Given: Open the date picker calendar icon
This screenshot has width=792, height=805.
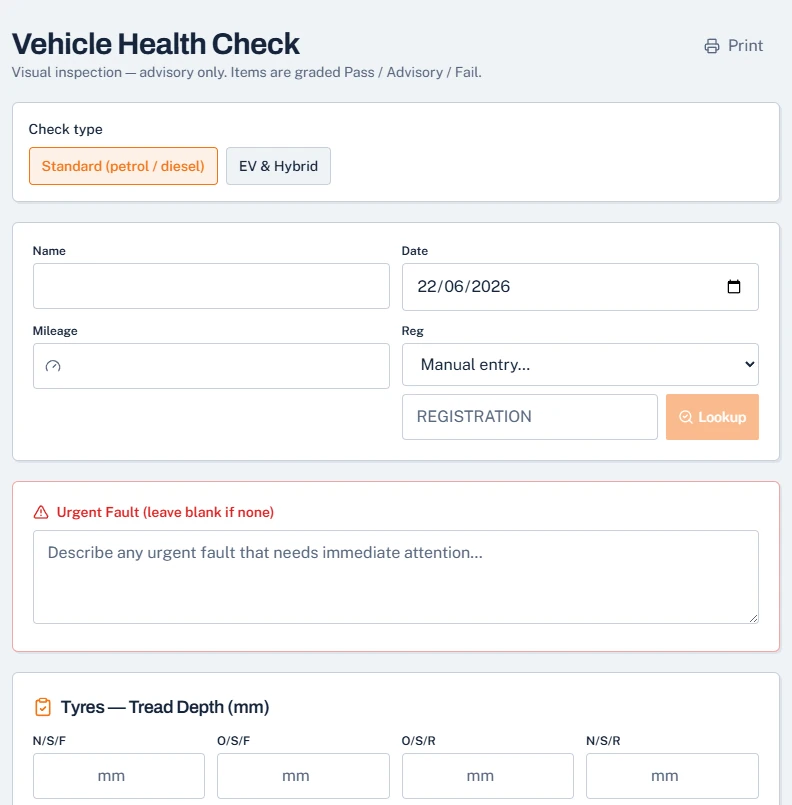Looking at the screenshot, I should (x=733, y=286).
